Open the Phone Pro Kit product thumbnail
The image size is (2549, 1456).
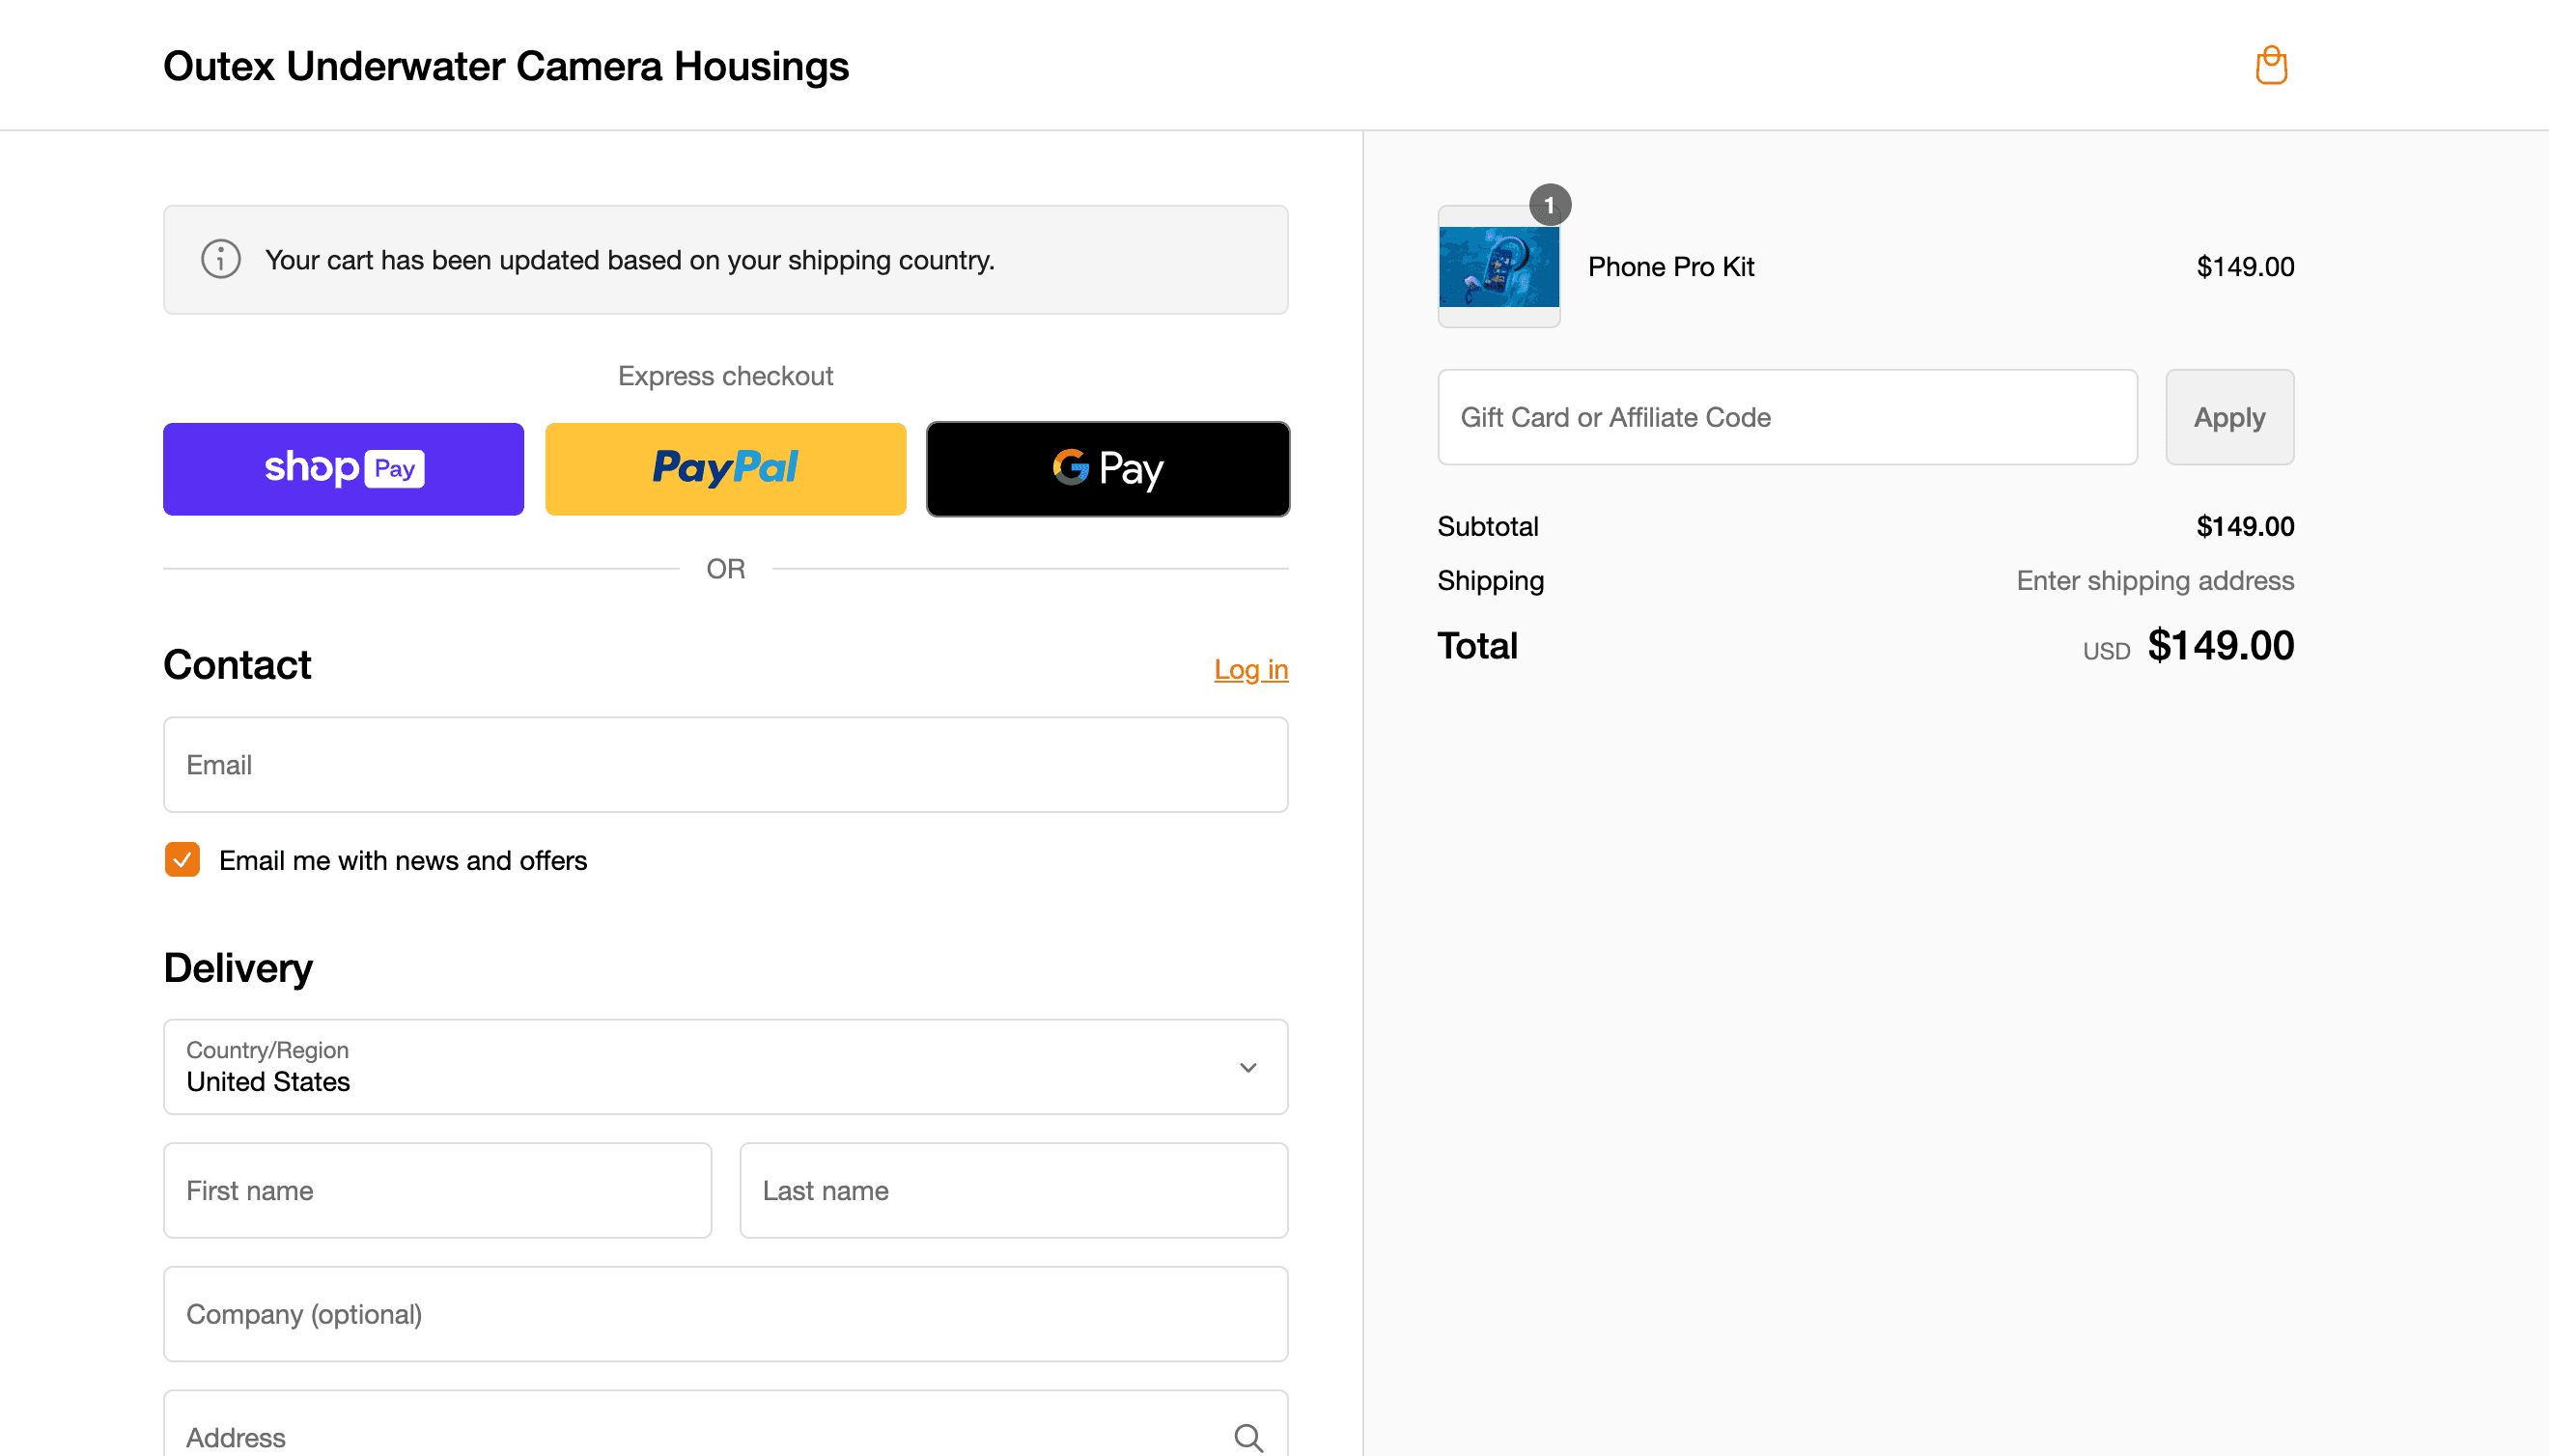coord(1498,267)
